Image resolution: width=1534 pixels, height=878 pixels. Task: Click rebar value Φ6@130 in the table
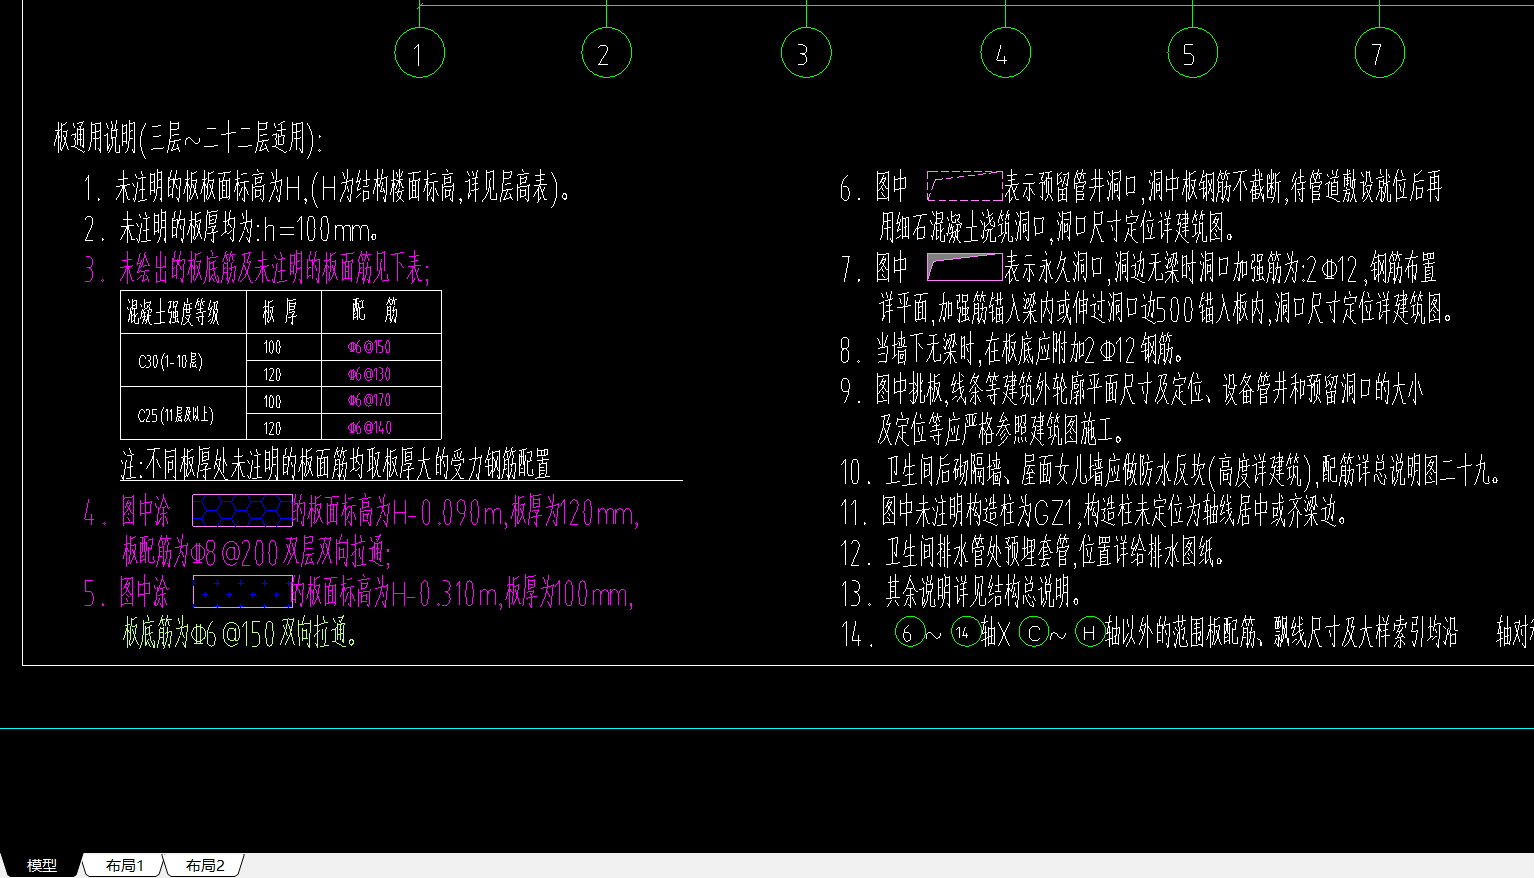369,374
